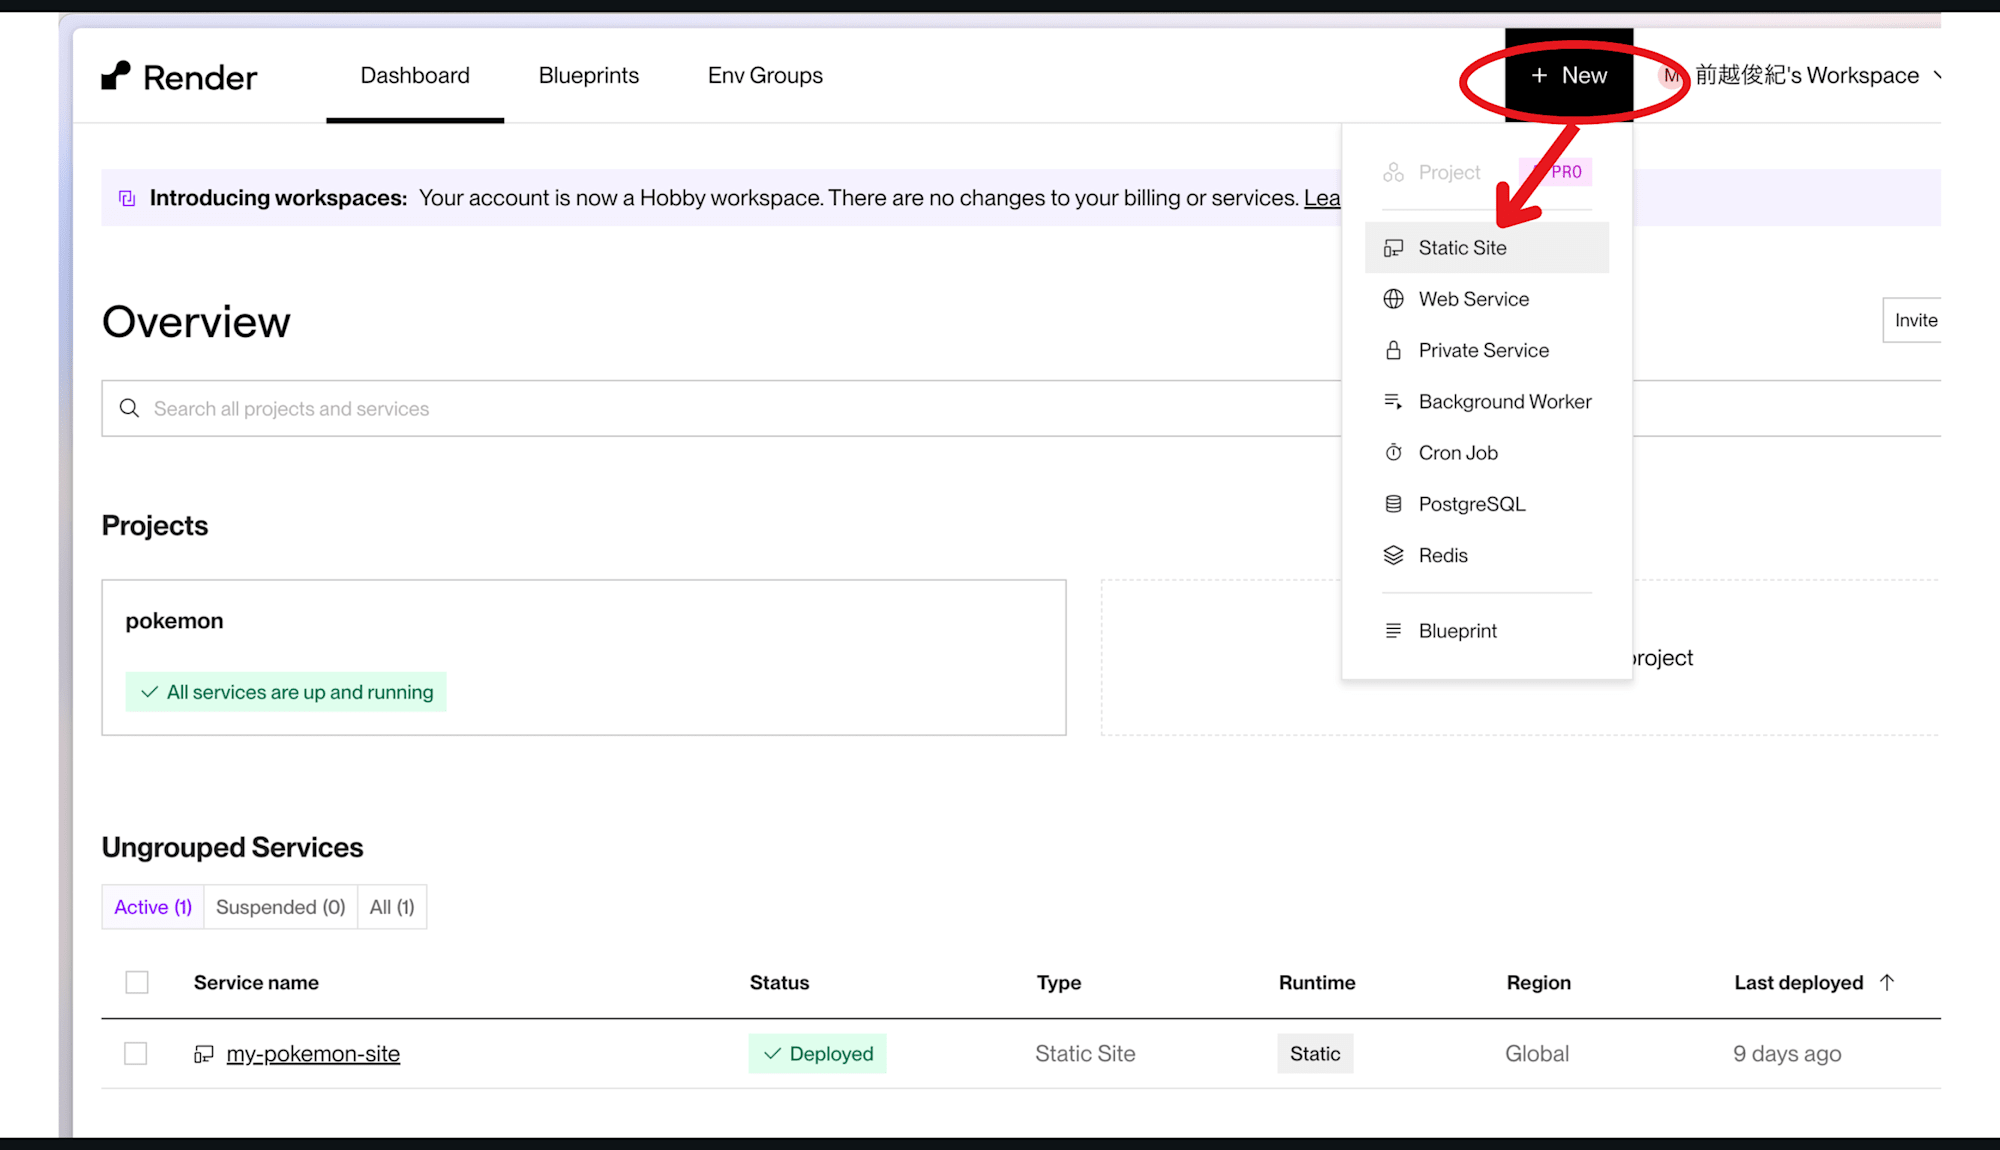2000x1150 pixels.
Task: Choose Blueprint from New menu
Action: pyautogui.click(x=1487, y=630)
